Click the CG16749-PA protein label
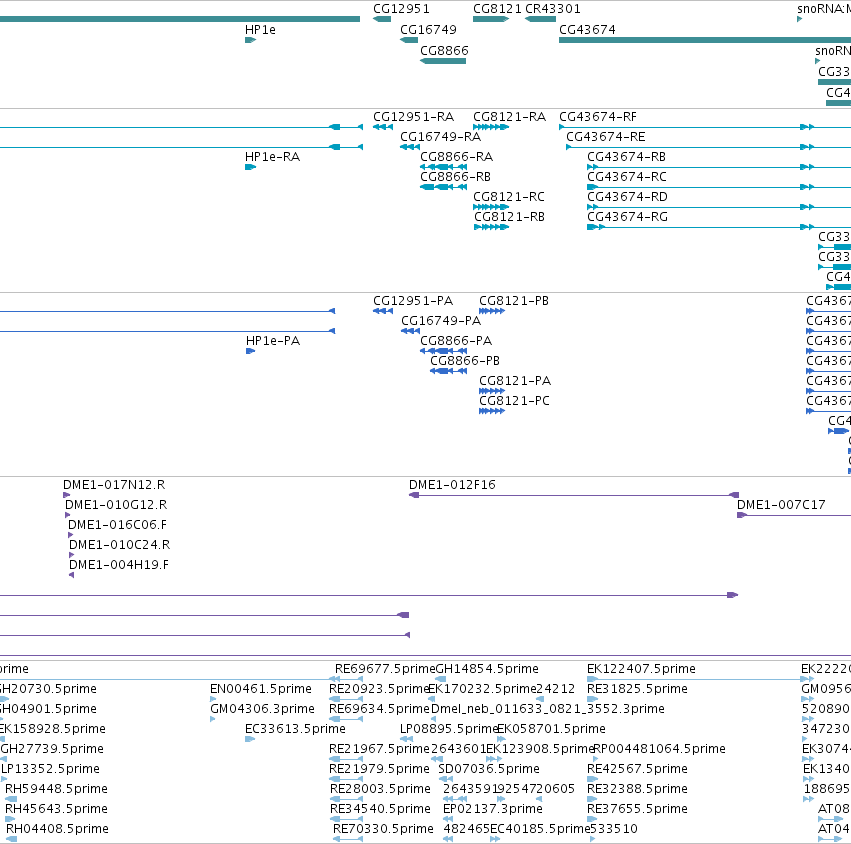851x844 pixels. [441, 321]
